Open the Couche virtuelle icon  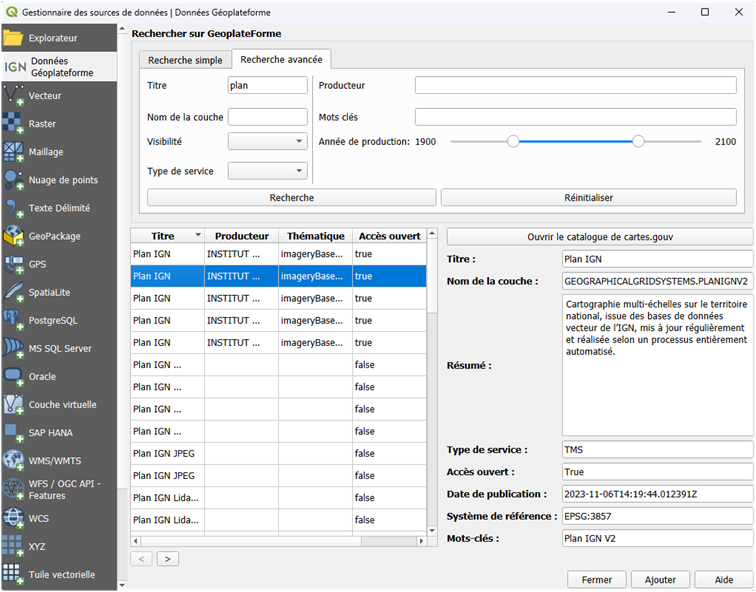click(x=13, y=404)
